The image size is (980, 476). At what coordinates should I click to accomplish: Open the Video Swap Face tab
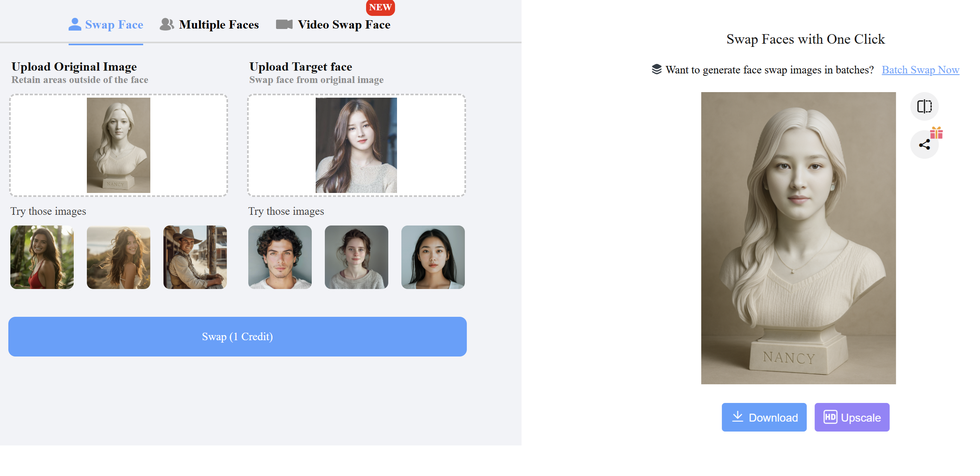click(343, 24)
